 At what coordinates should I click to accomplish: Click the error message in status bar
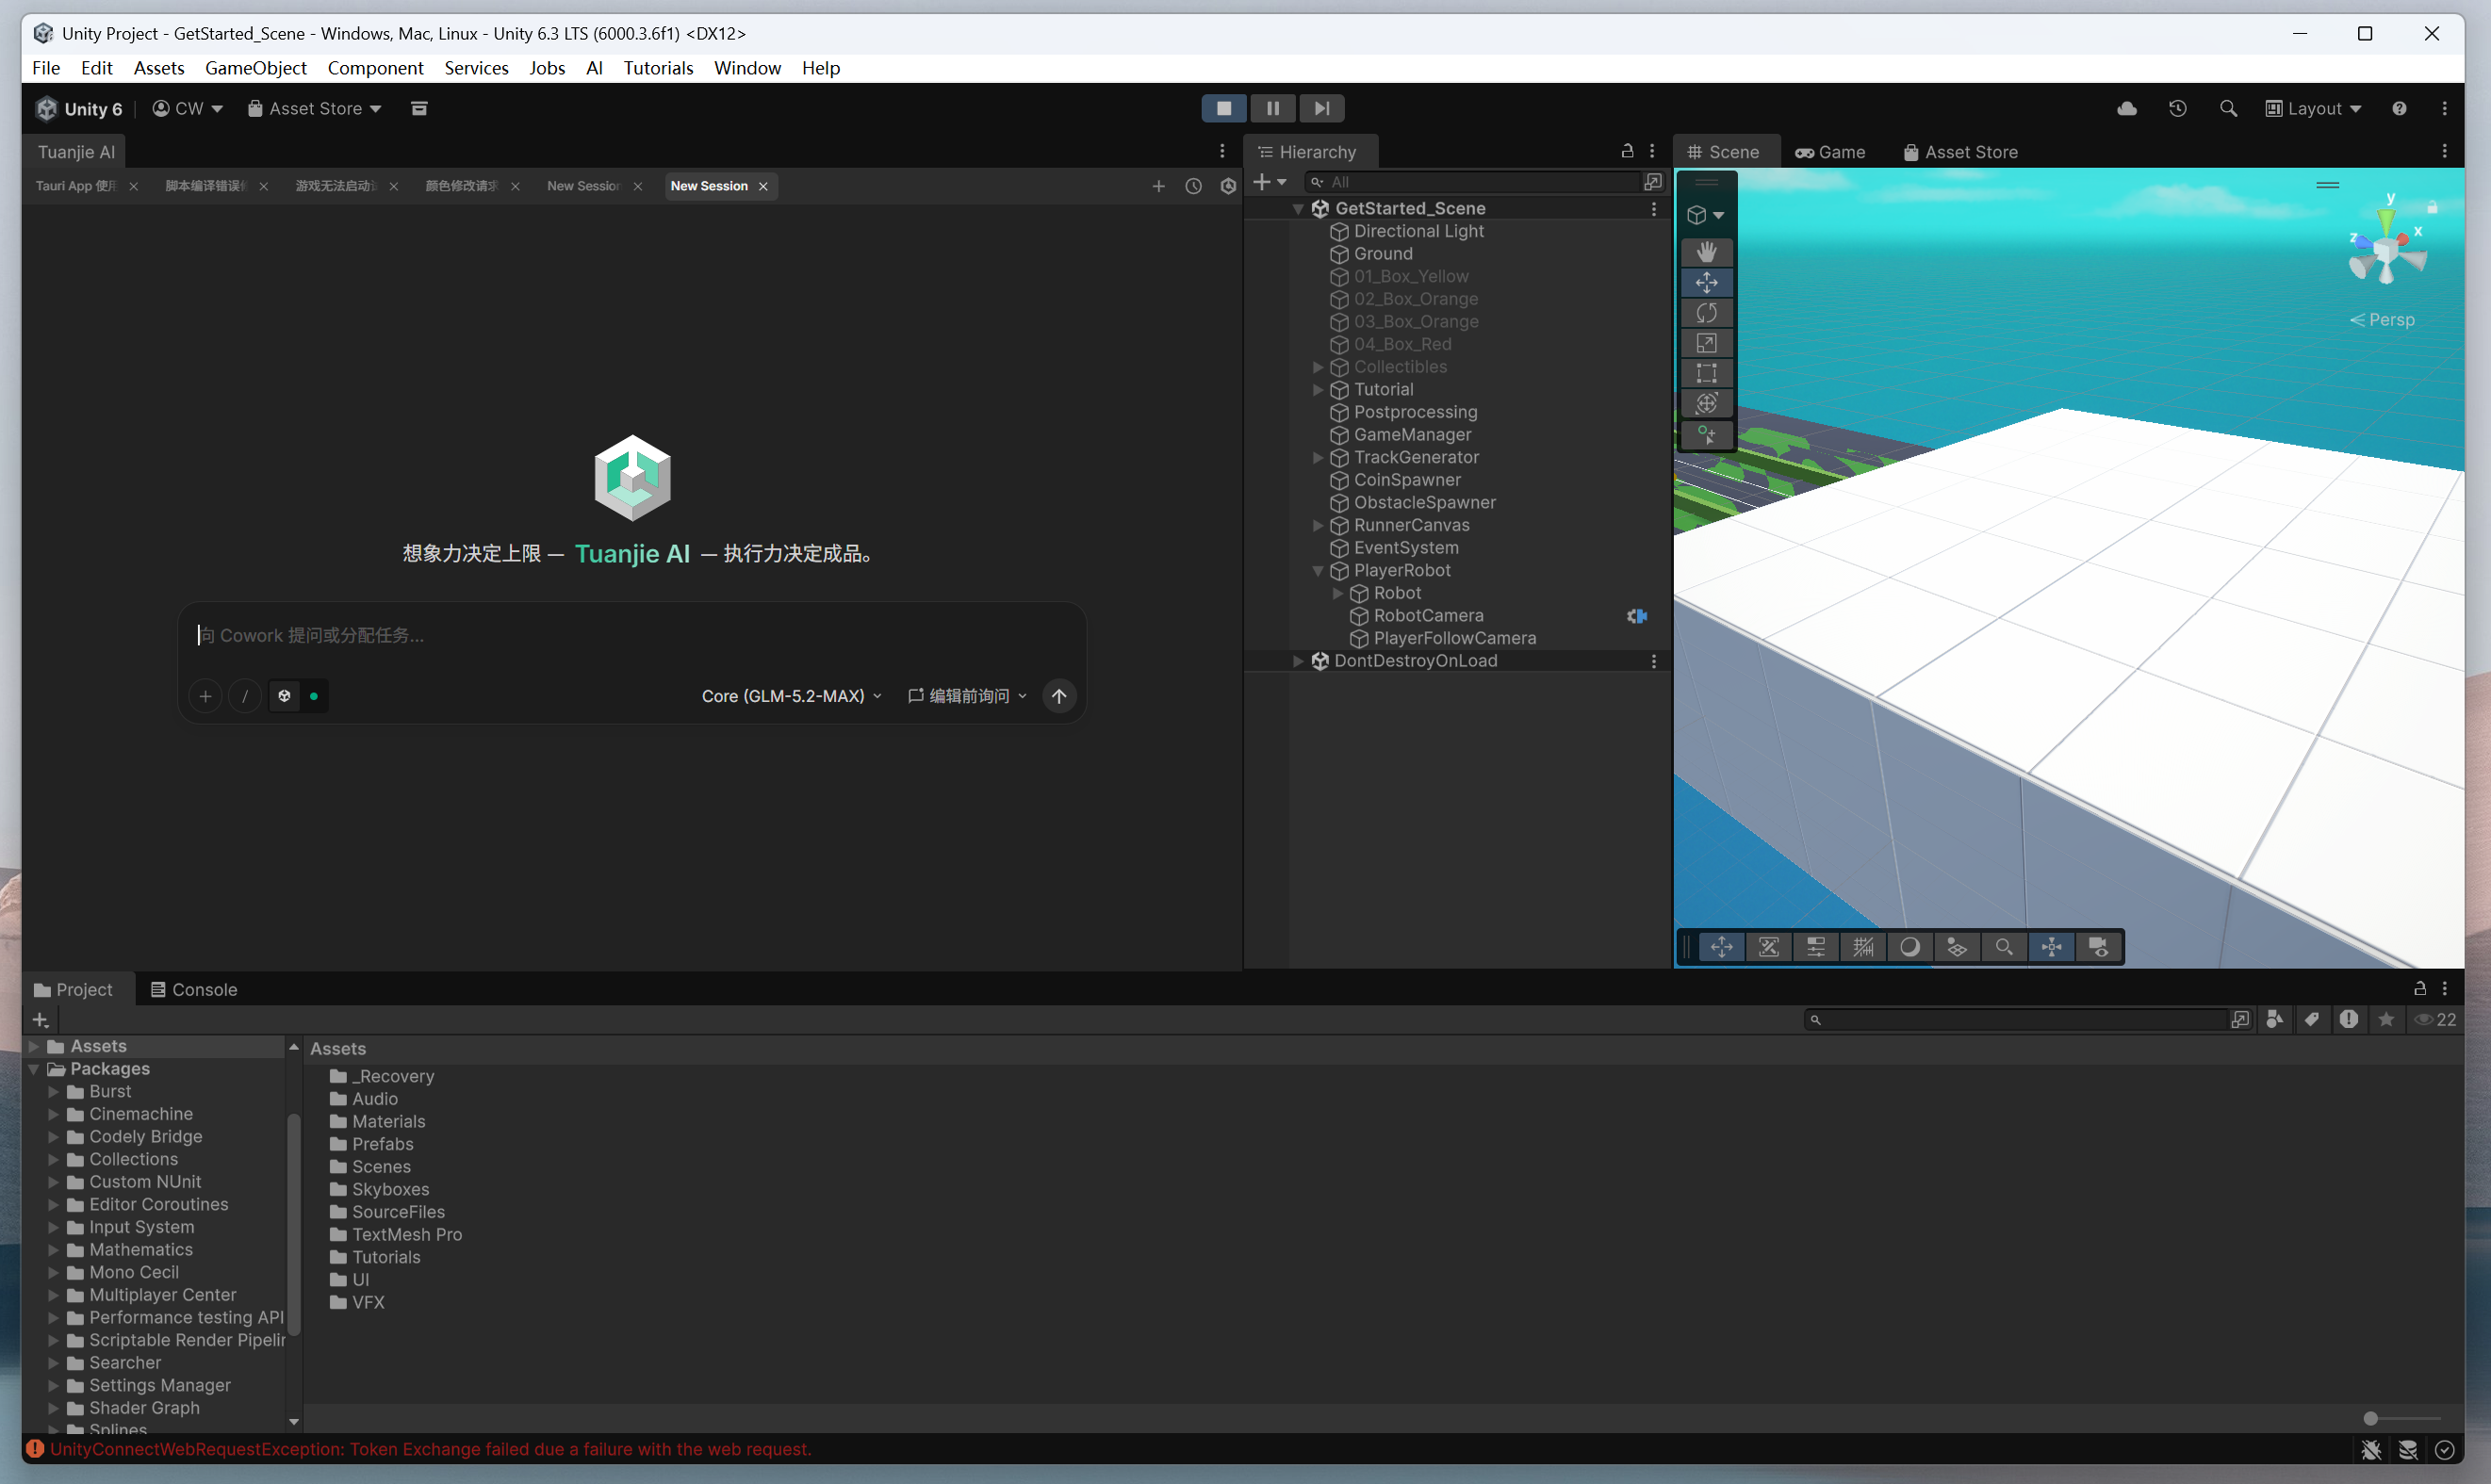(430, 1450)
